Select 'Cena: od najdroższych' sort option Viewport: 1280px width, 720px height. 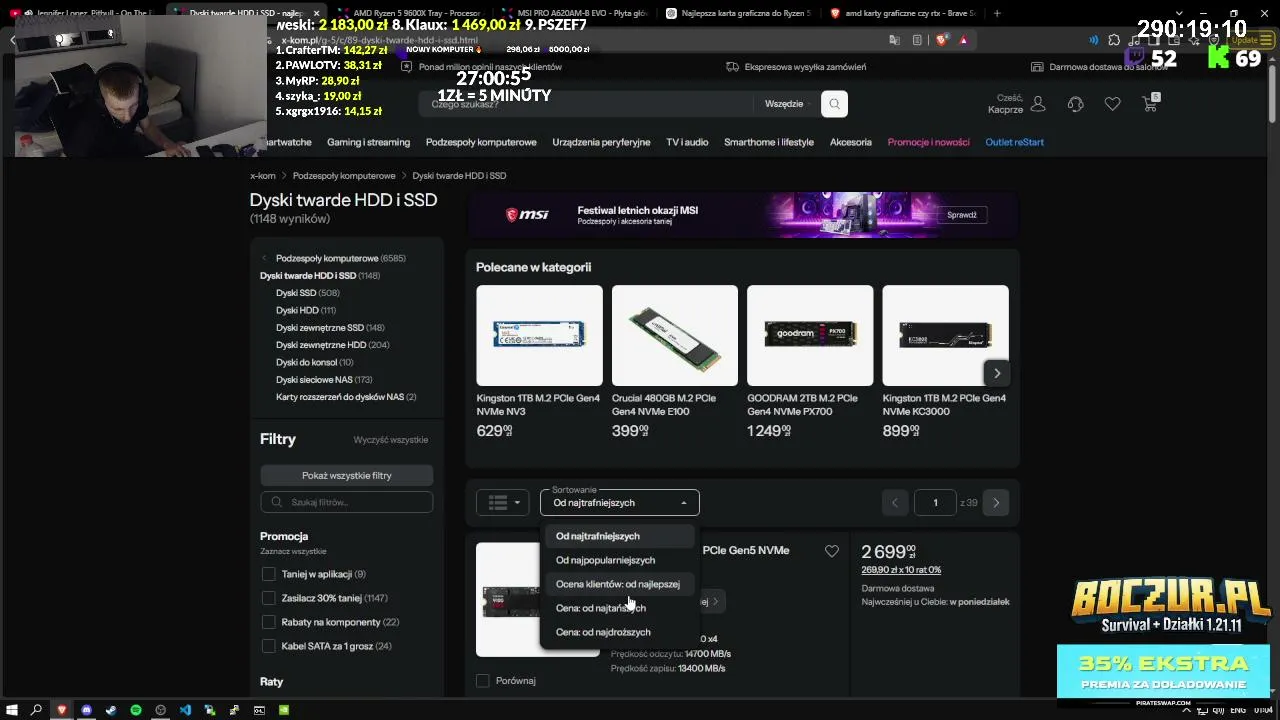619,632
